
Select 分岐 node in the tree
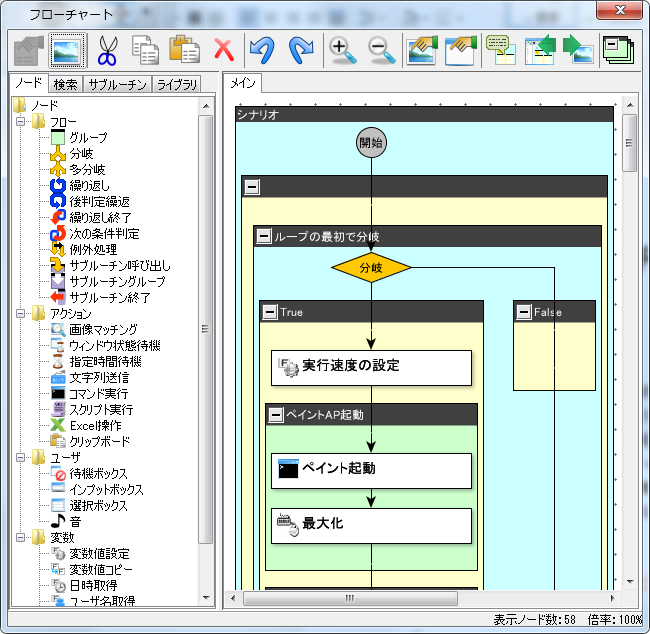pos(81,153)
